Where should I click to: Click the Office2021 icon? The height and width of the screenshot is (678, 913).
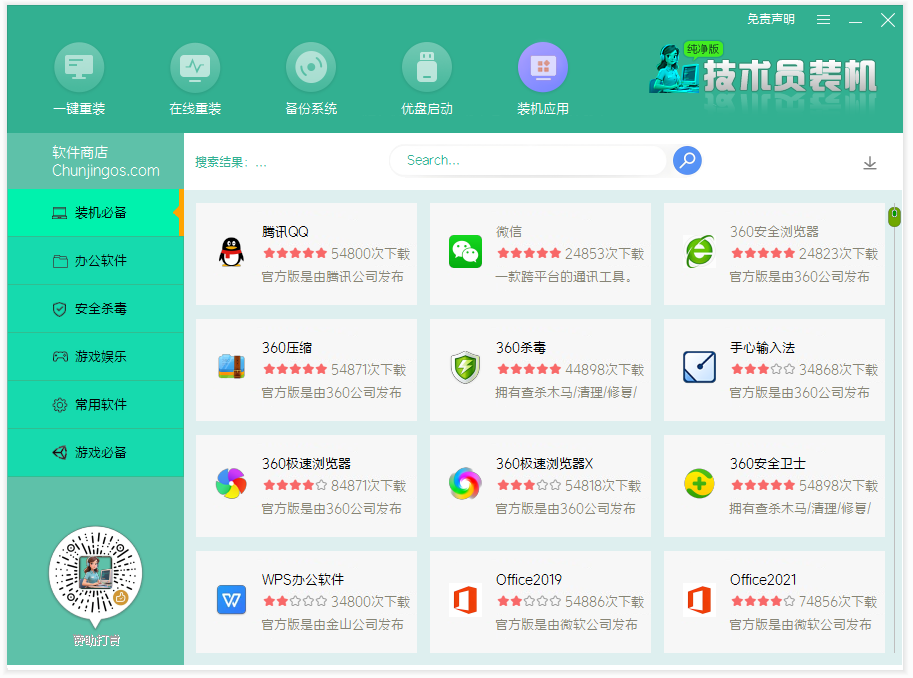tap(699, 600)
